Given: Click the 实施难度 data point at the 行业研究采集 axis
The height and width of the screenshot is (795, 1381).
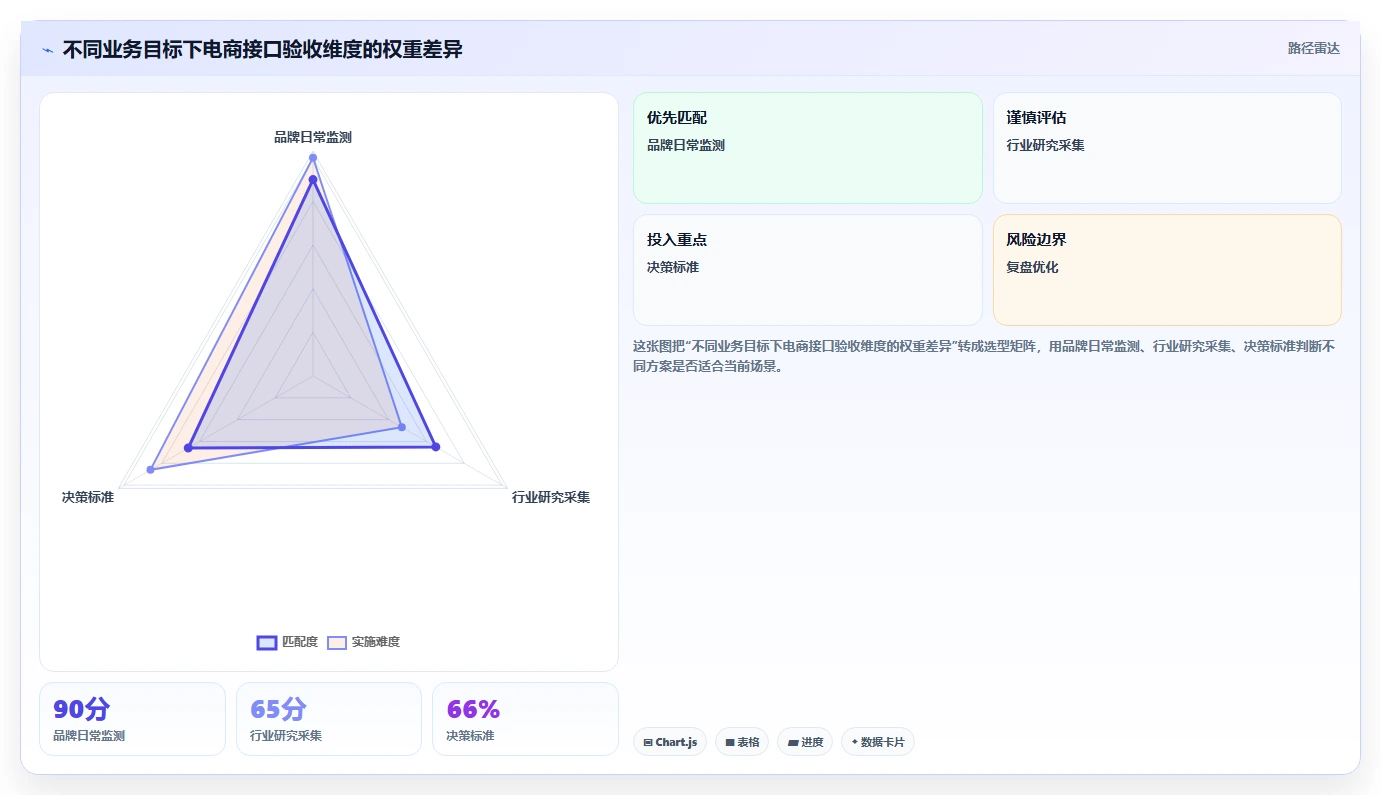Looking at the screenshot, I should [x=402, y=427].
